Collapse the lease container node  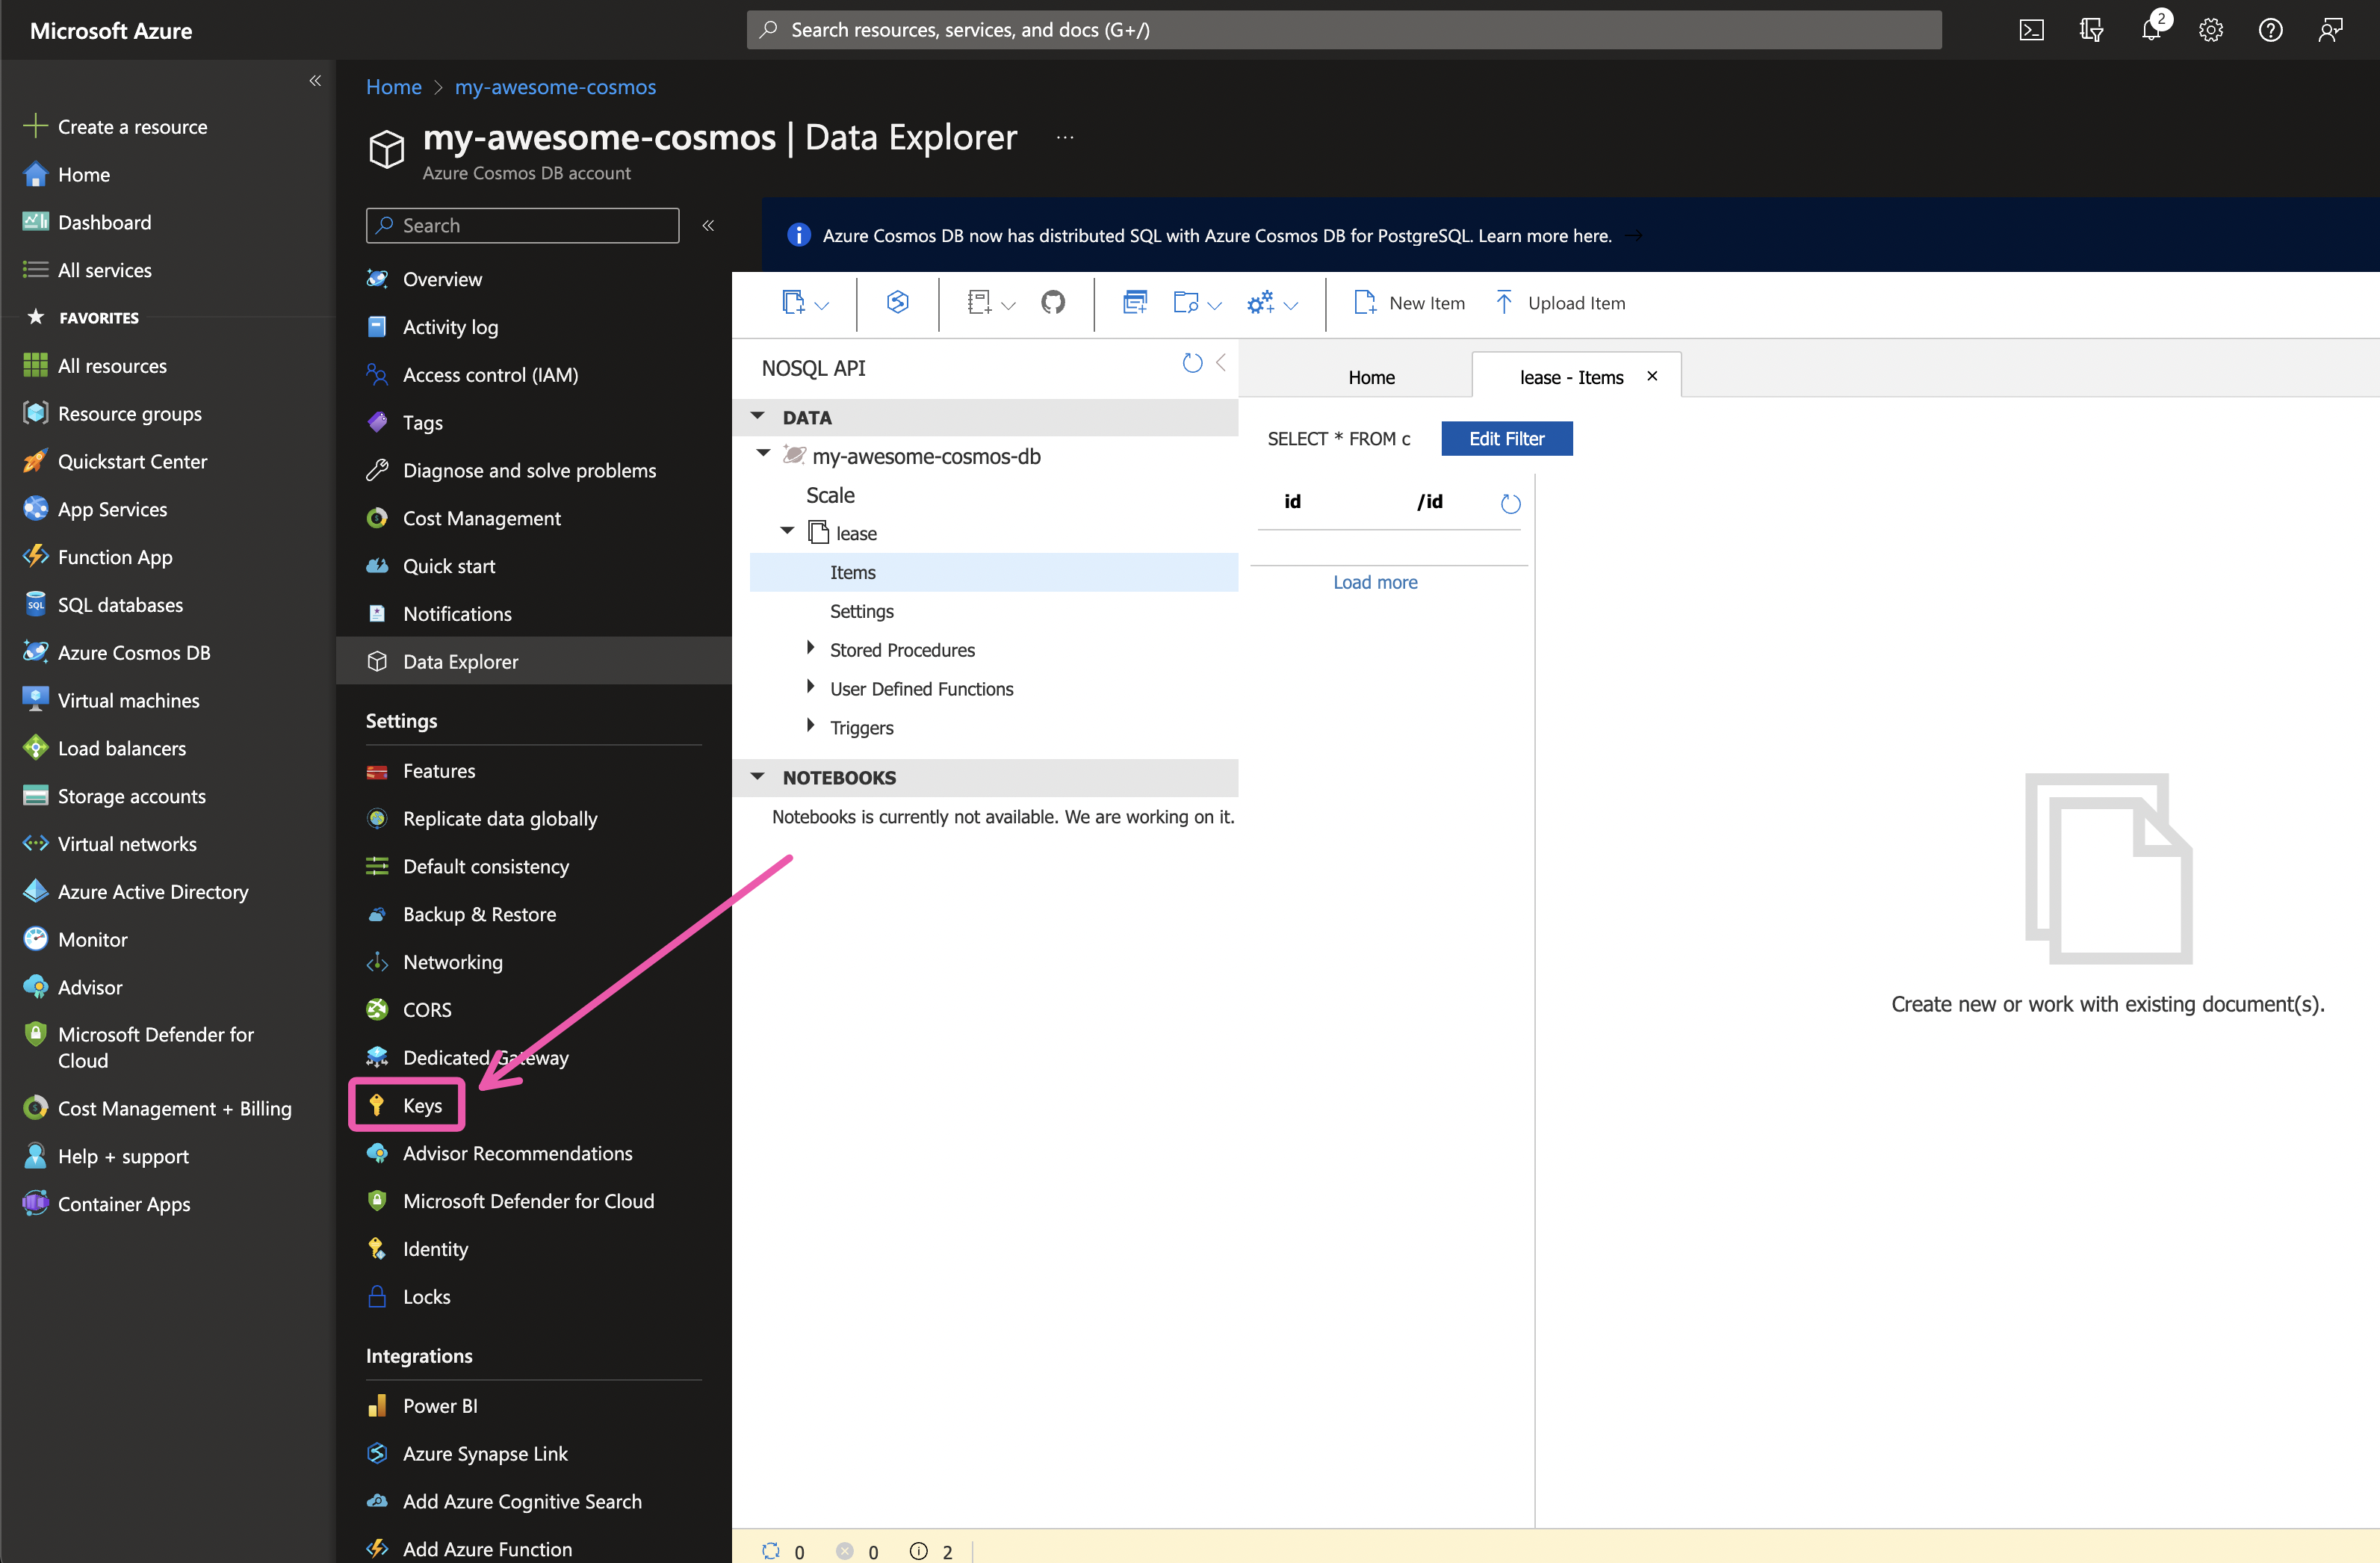787,531
